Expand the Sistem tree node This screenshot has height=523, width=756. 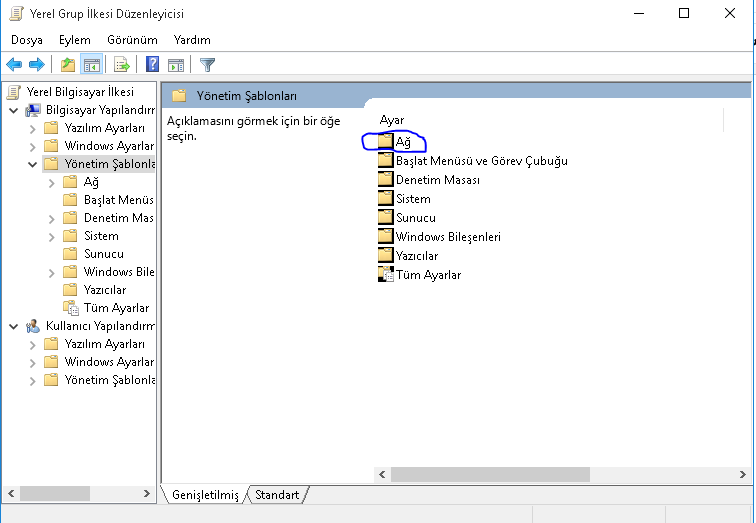(x=52, y=237)
